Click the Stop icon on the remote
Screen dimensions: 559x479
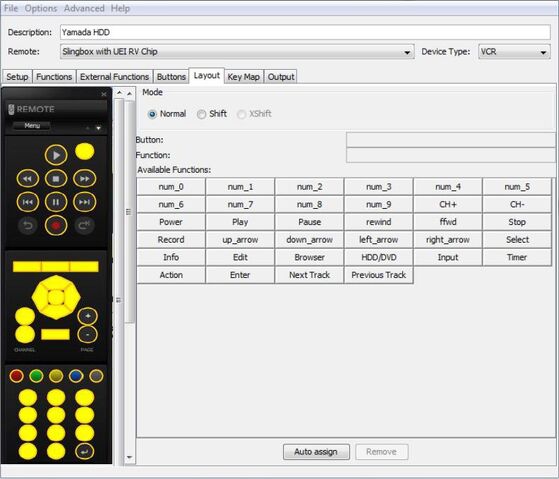[x=56, y=179]
